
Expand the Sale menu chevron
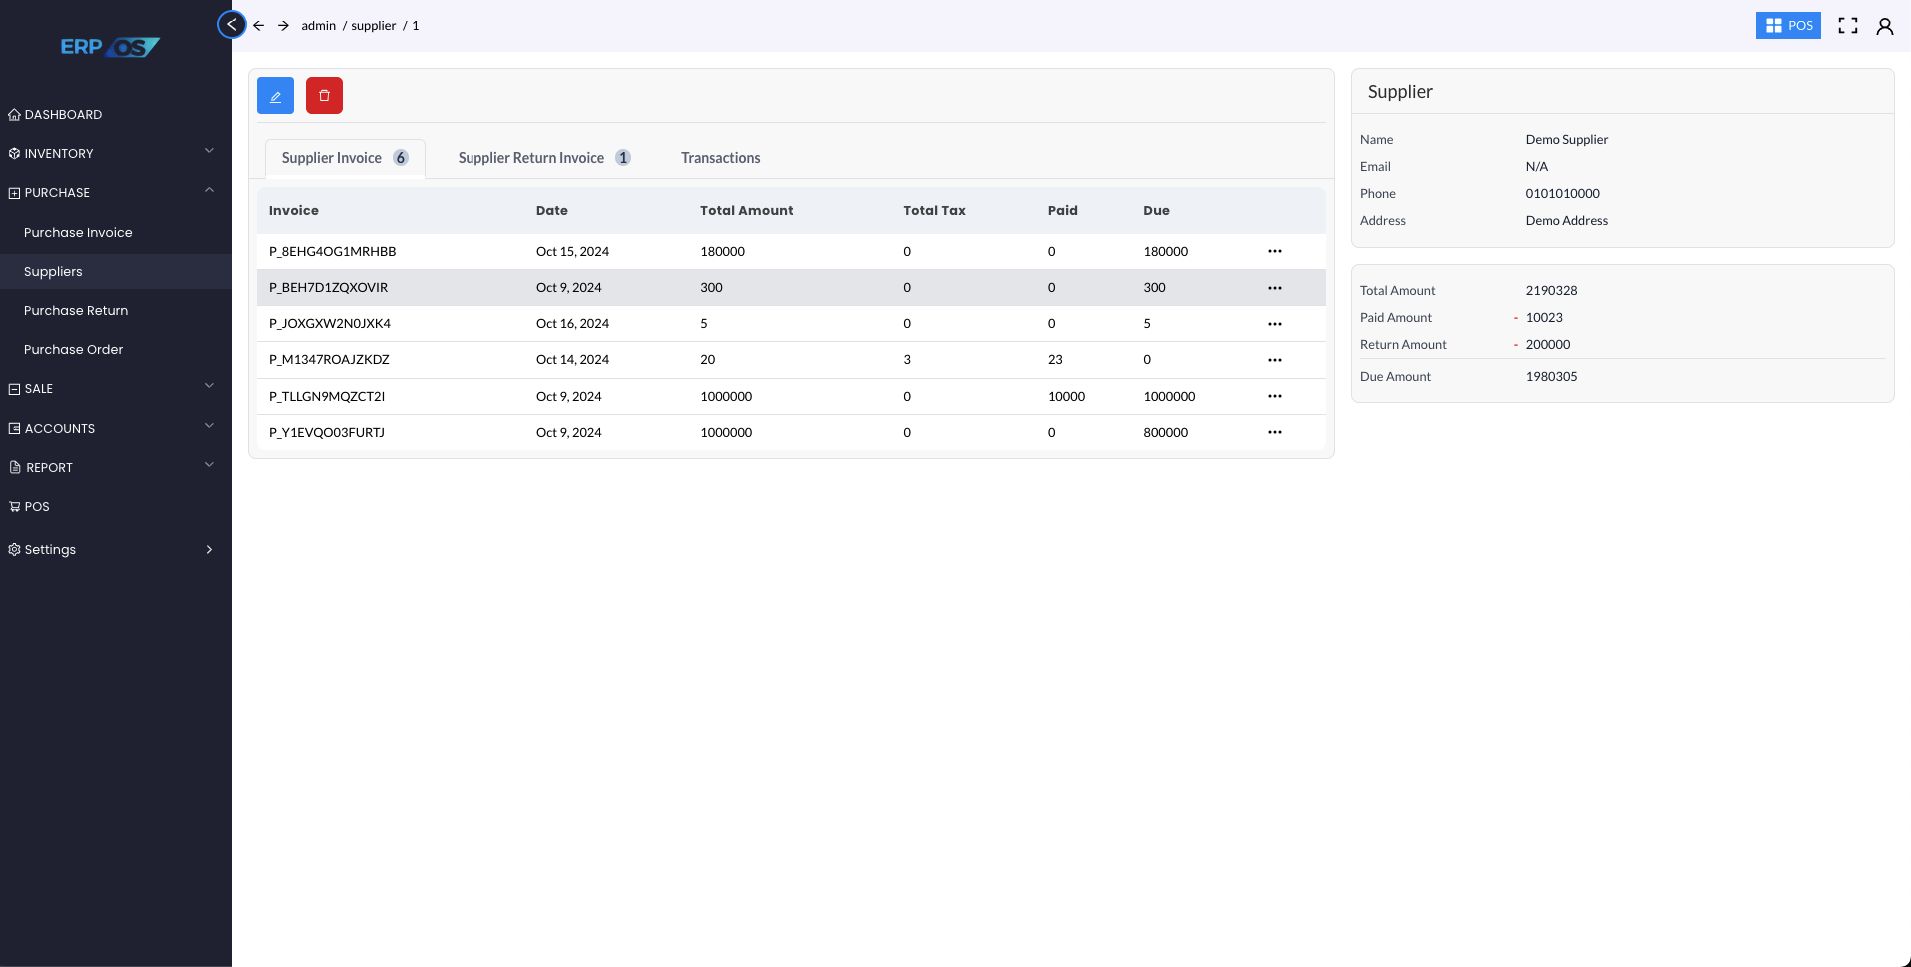209,386
